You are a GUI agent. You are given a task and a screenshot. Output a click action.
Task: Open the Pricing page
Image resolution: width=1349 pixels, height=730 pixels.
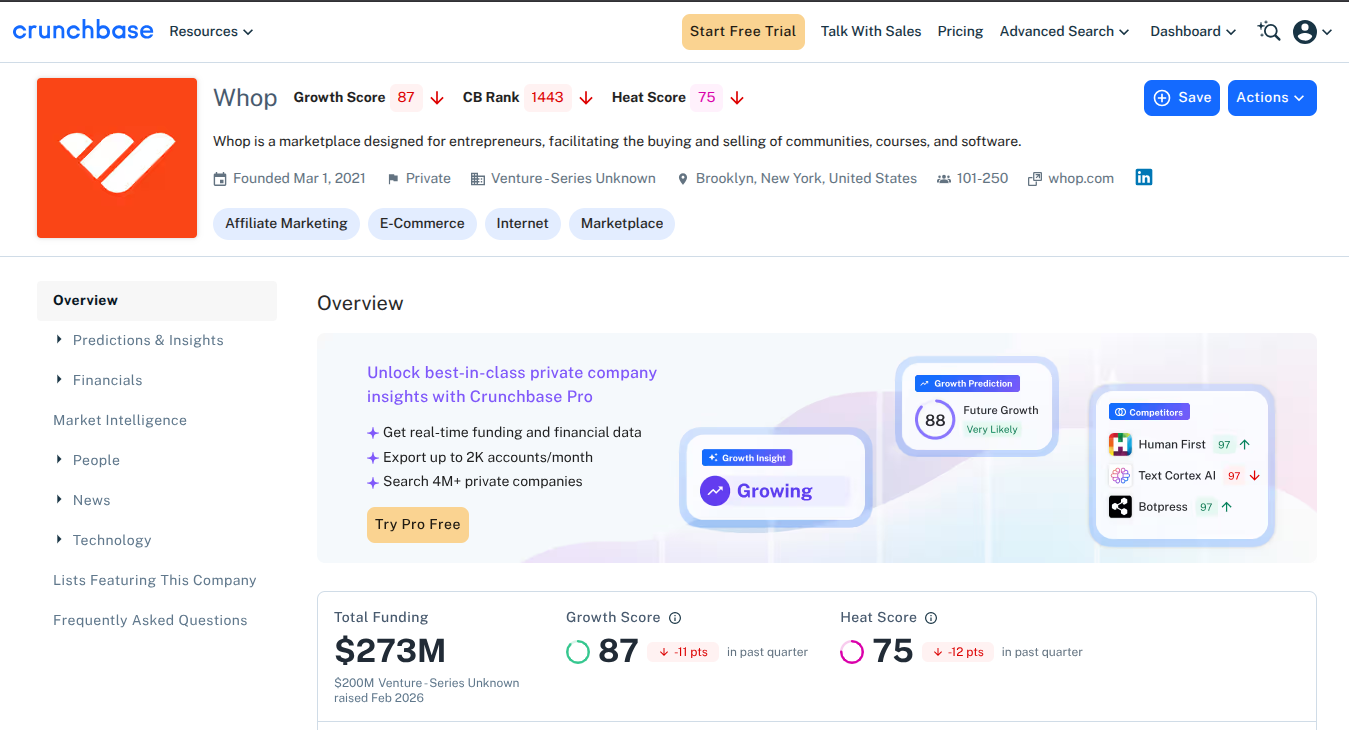pyautogui.click(x=960, y=32)
